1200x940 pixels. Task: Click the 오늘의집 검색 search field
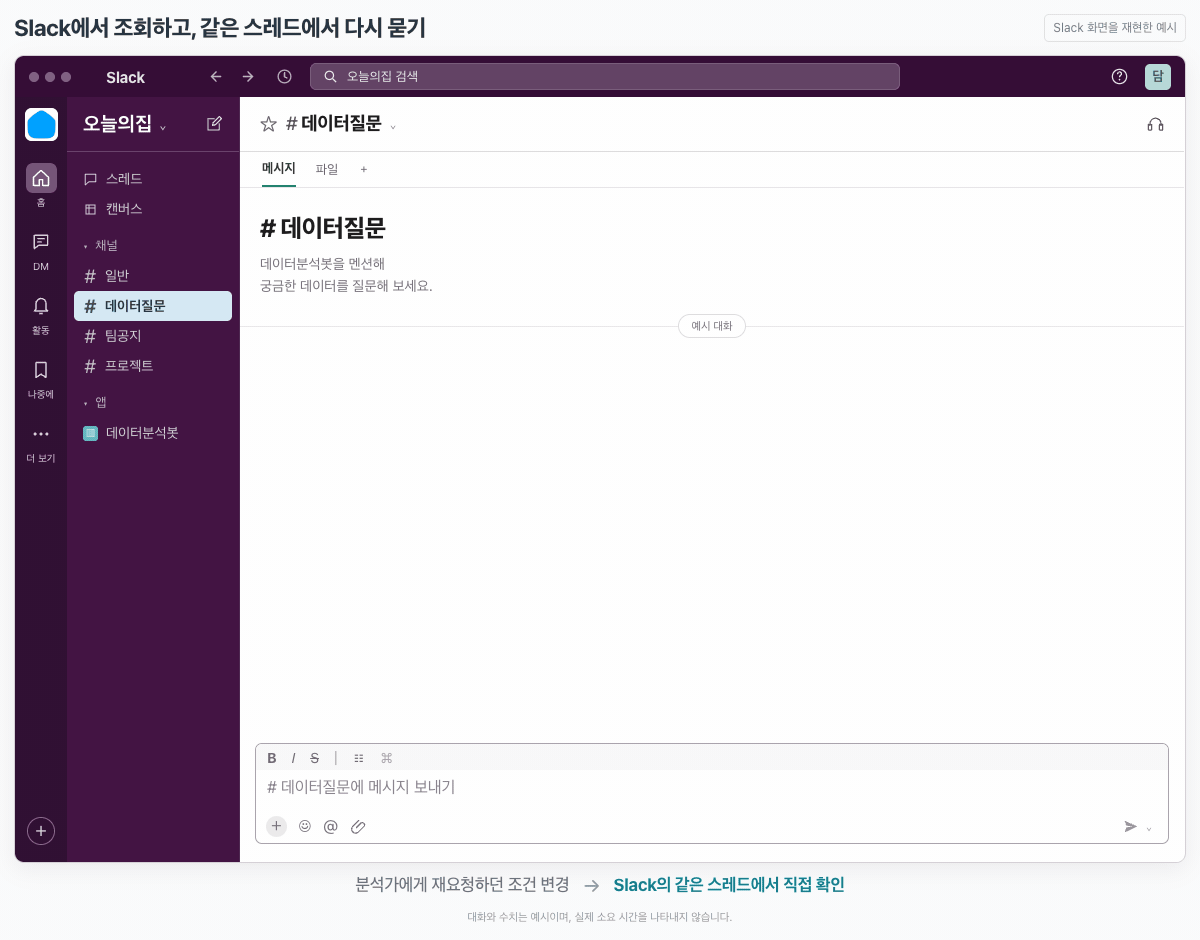click(605, 76)
